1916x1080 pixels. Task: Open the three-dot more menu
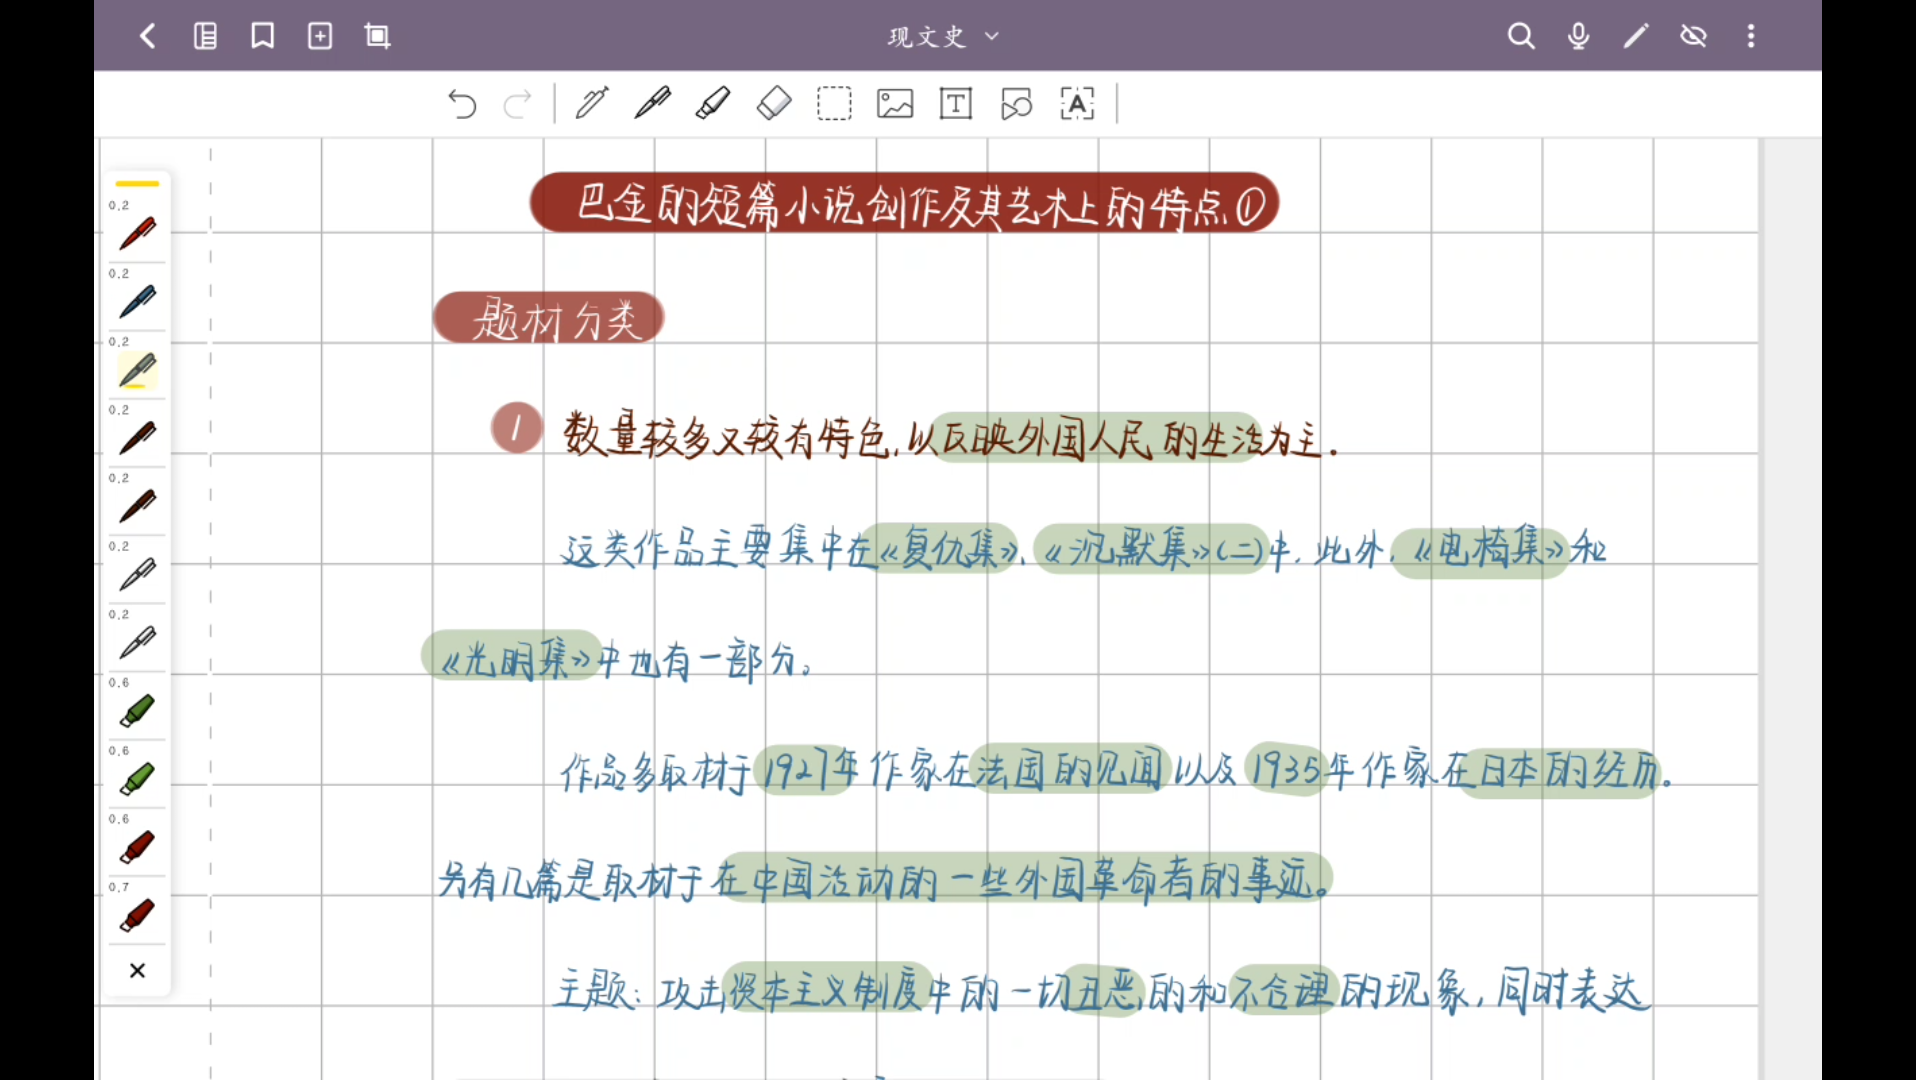click(x=1750, y=37)
